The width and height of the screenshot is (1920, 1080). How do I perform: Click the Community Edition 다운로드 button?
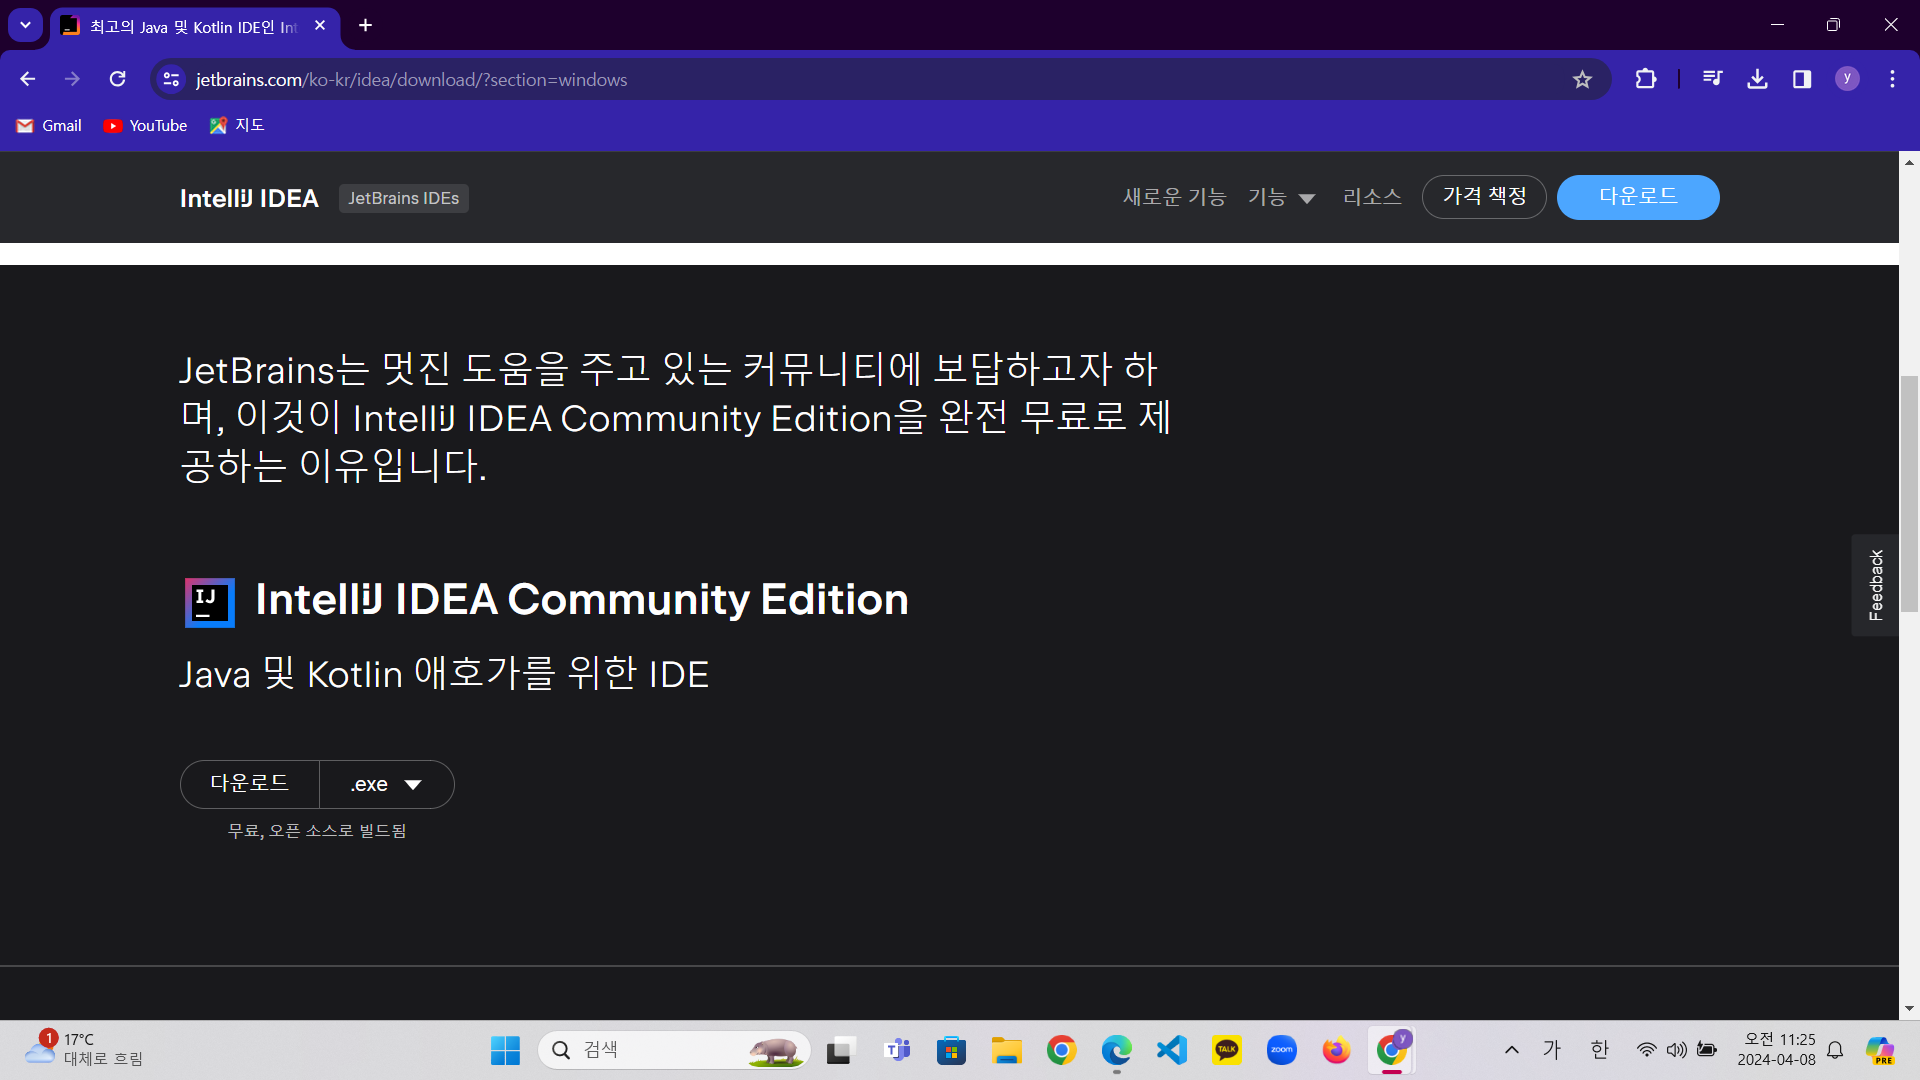[250, 784]
